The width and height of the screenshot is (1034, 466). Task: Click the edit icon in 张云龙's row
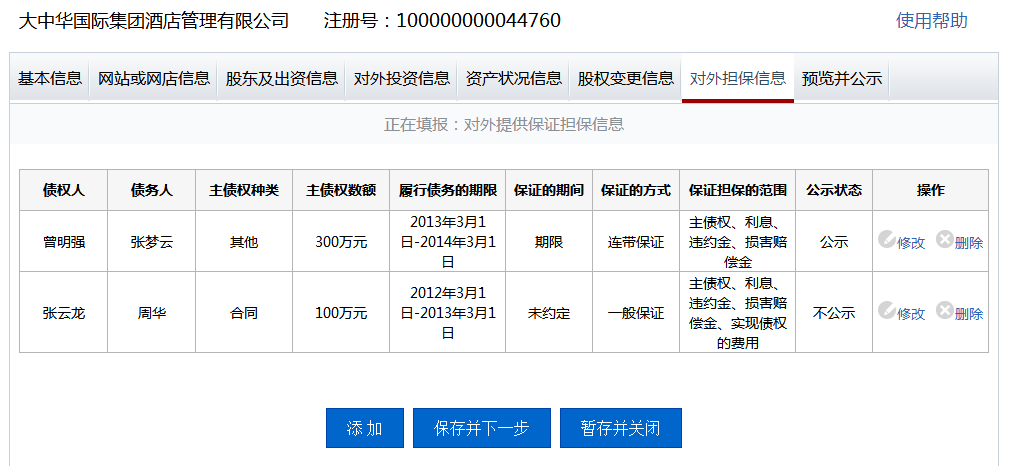(886, 311)
